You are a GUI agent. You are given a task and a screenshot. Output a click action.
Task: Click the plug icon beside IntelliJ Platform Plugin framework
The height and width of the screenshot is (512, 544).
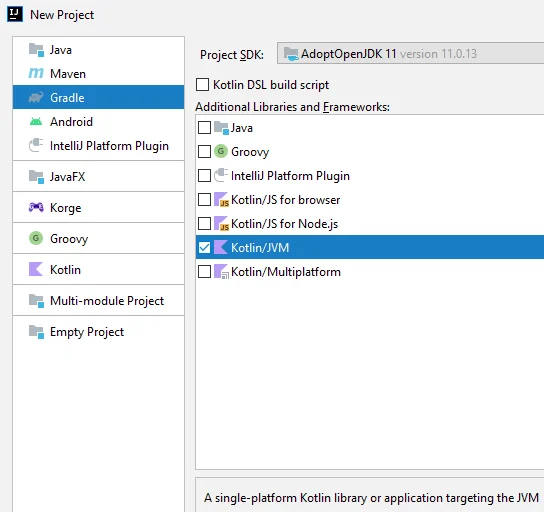[x=221, y=176]
